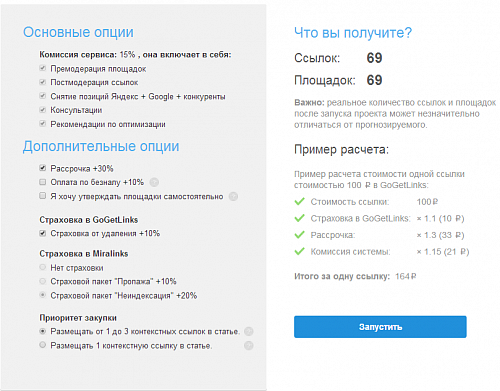This screenshot has width=500, height=391.
Task: Select Нет страховки radio option
Action: point(42,267)
